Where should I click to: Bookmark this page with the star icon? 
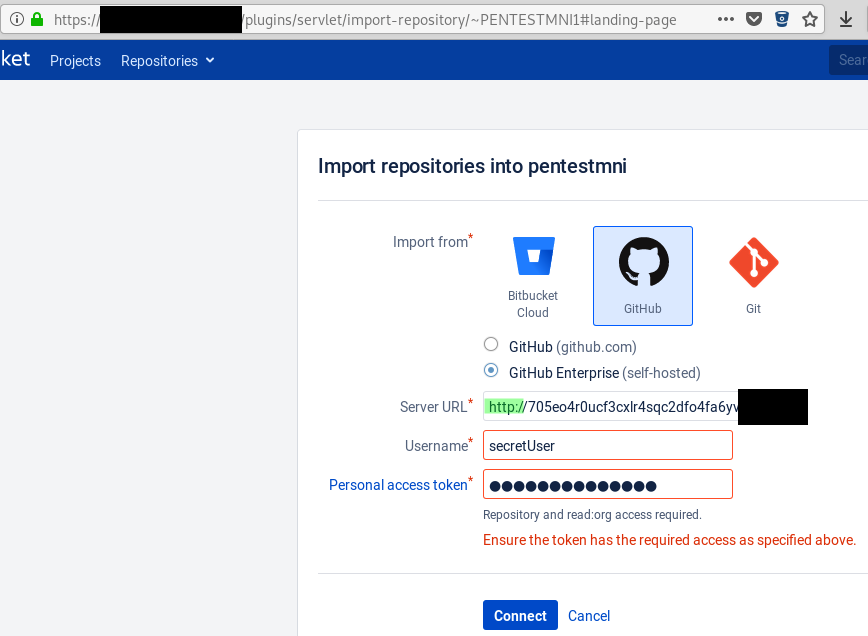[x=810, y=19]
